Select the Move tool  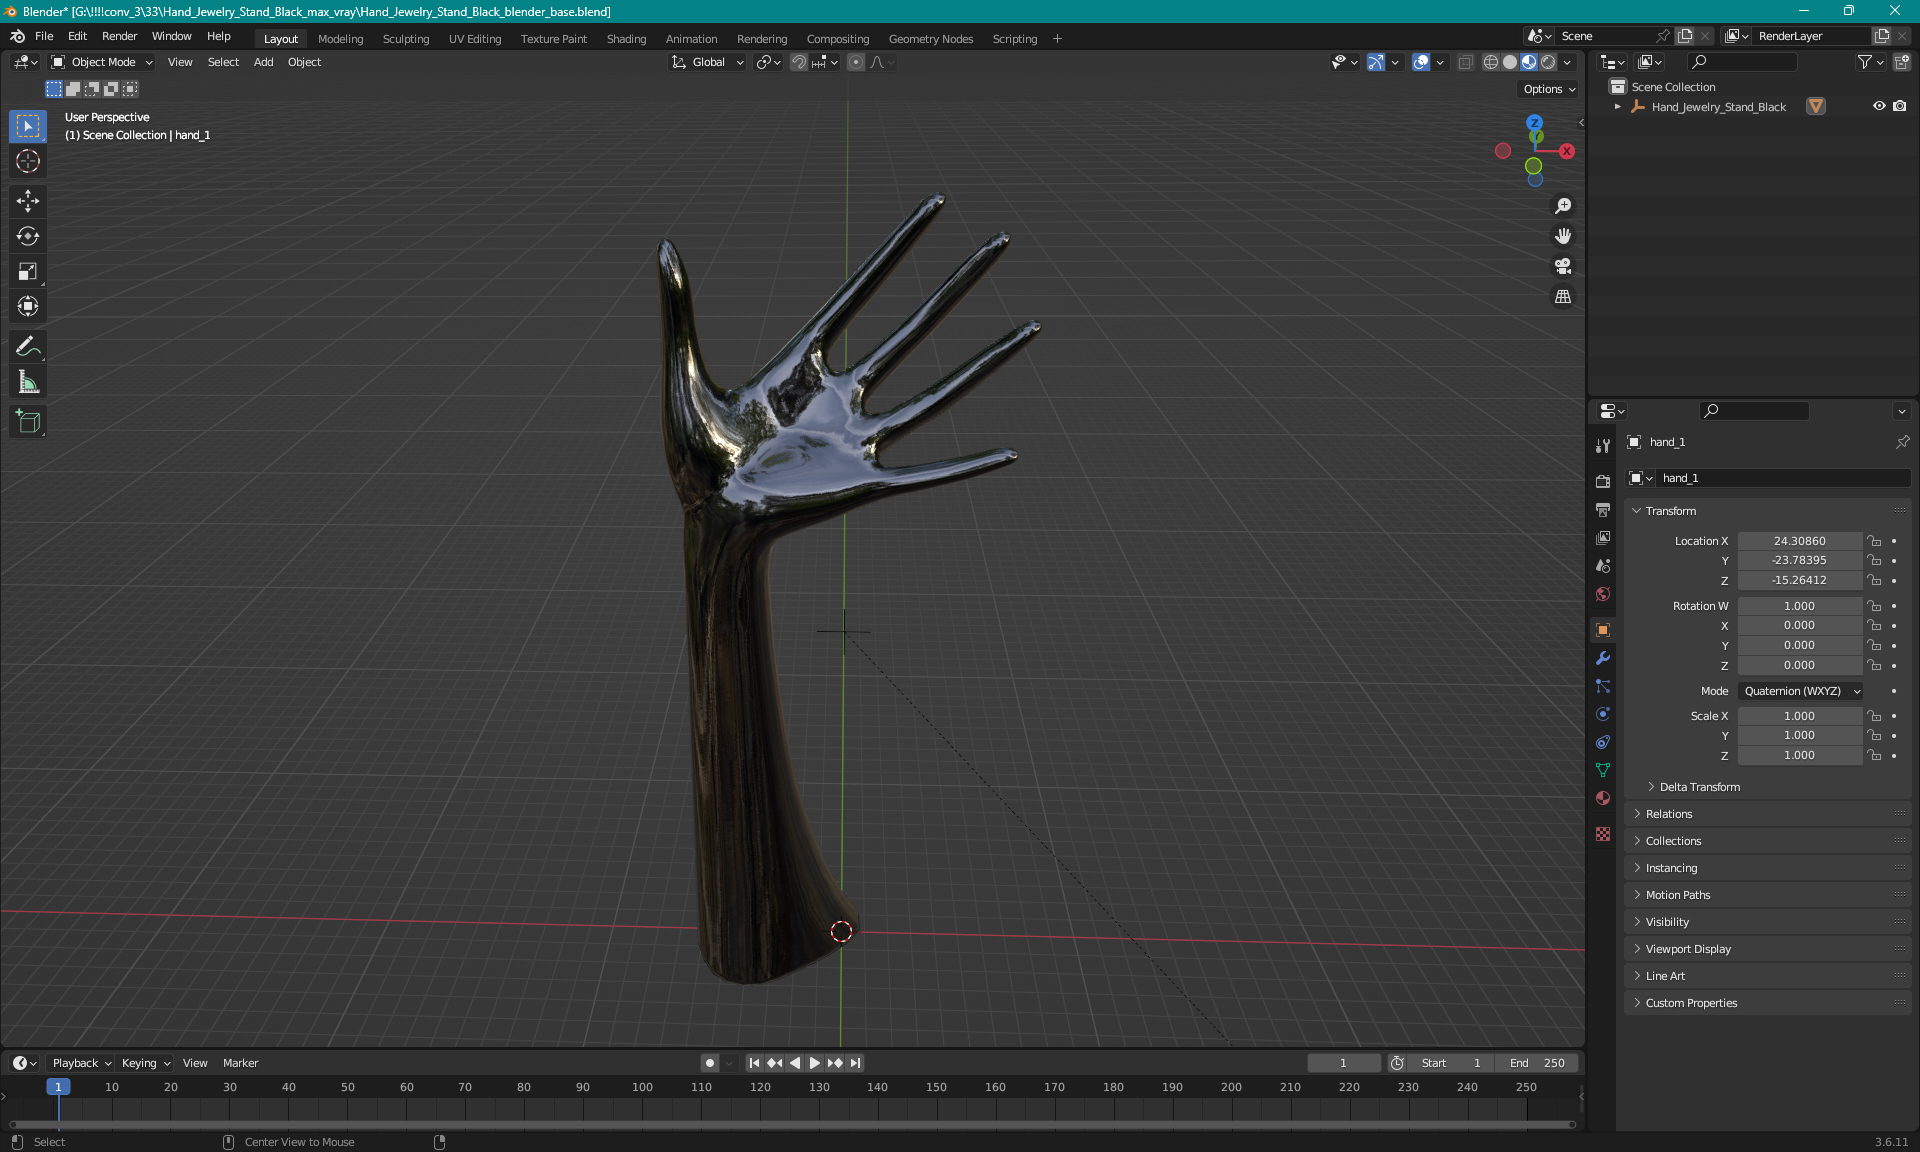coord(28,201)
